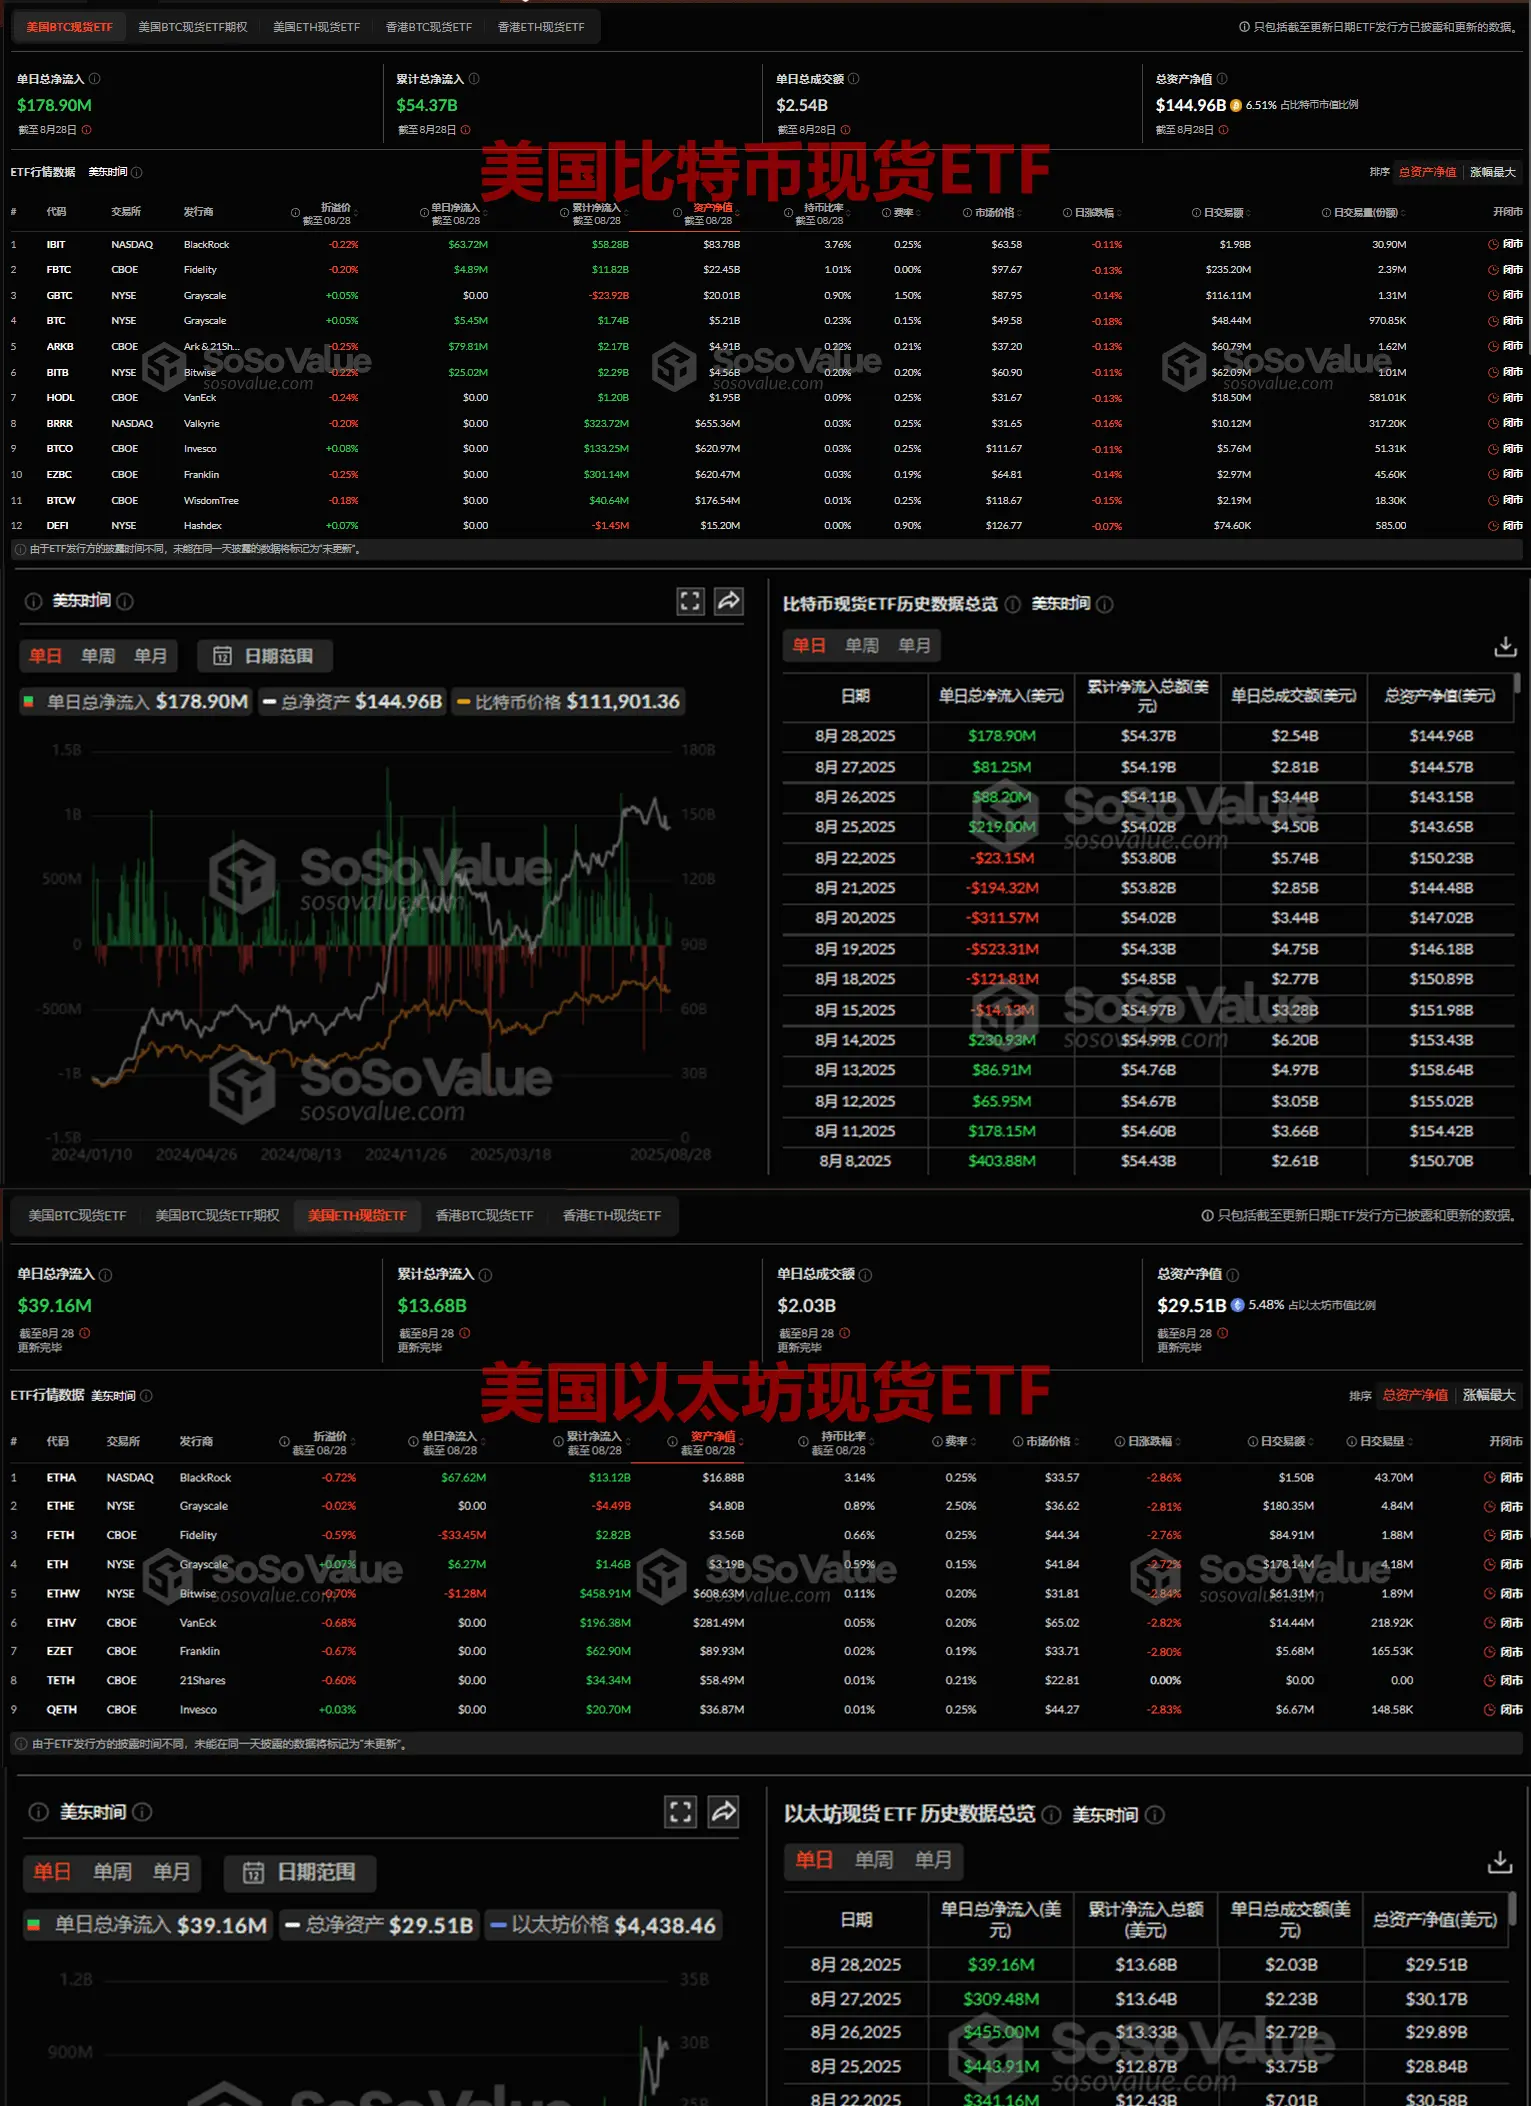1531x2106 pixels.
Task: Open 美国ETH现货ETF tab in top bar
Action: [316, 27]
